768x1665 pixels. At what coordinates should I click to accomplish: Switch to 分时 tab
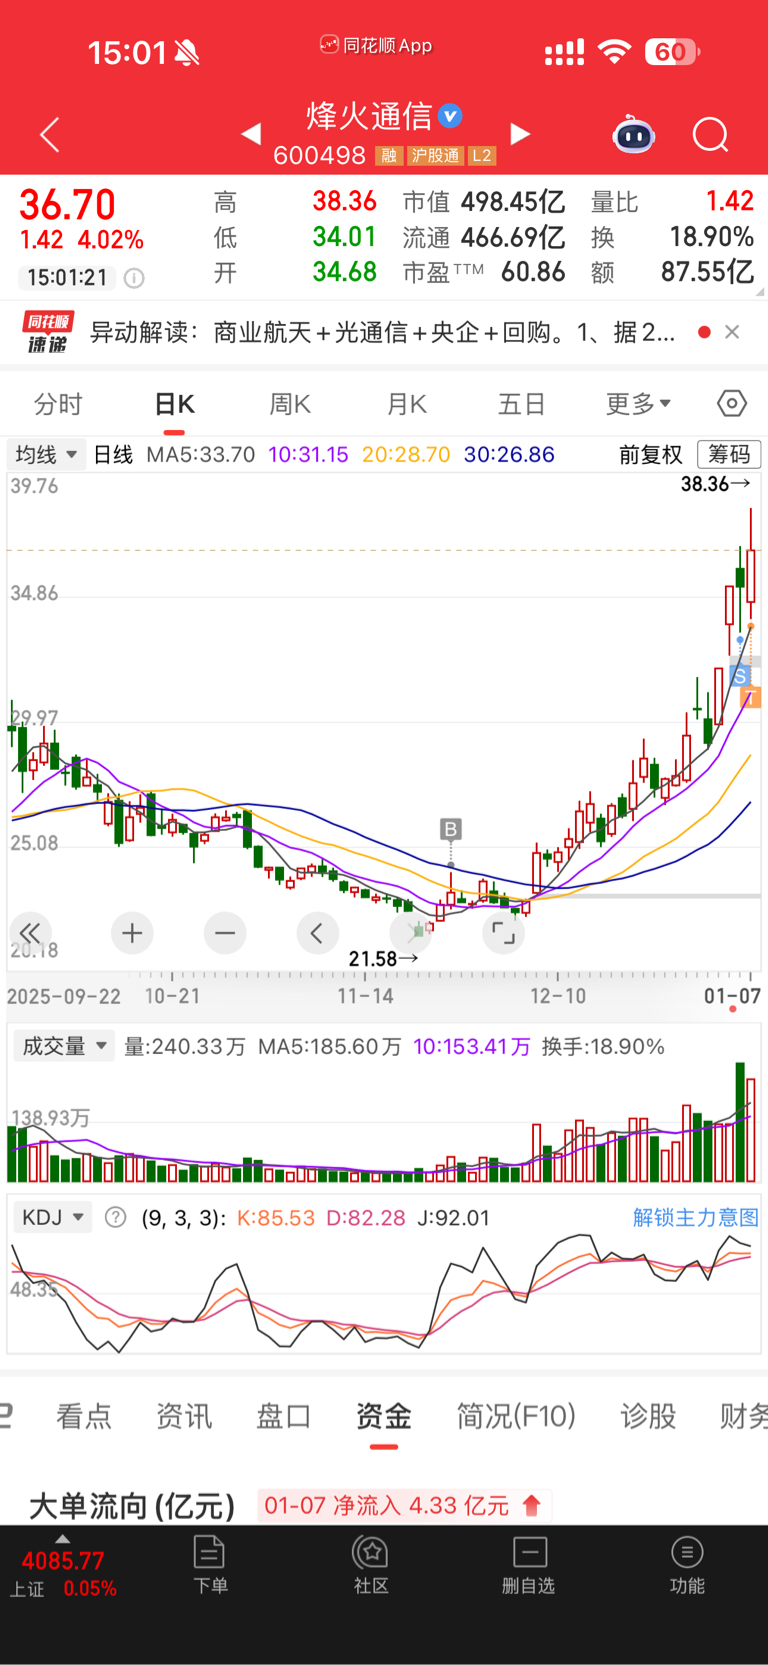click(58, 404)
